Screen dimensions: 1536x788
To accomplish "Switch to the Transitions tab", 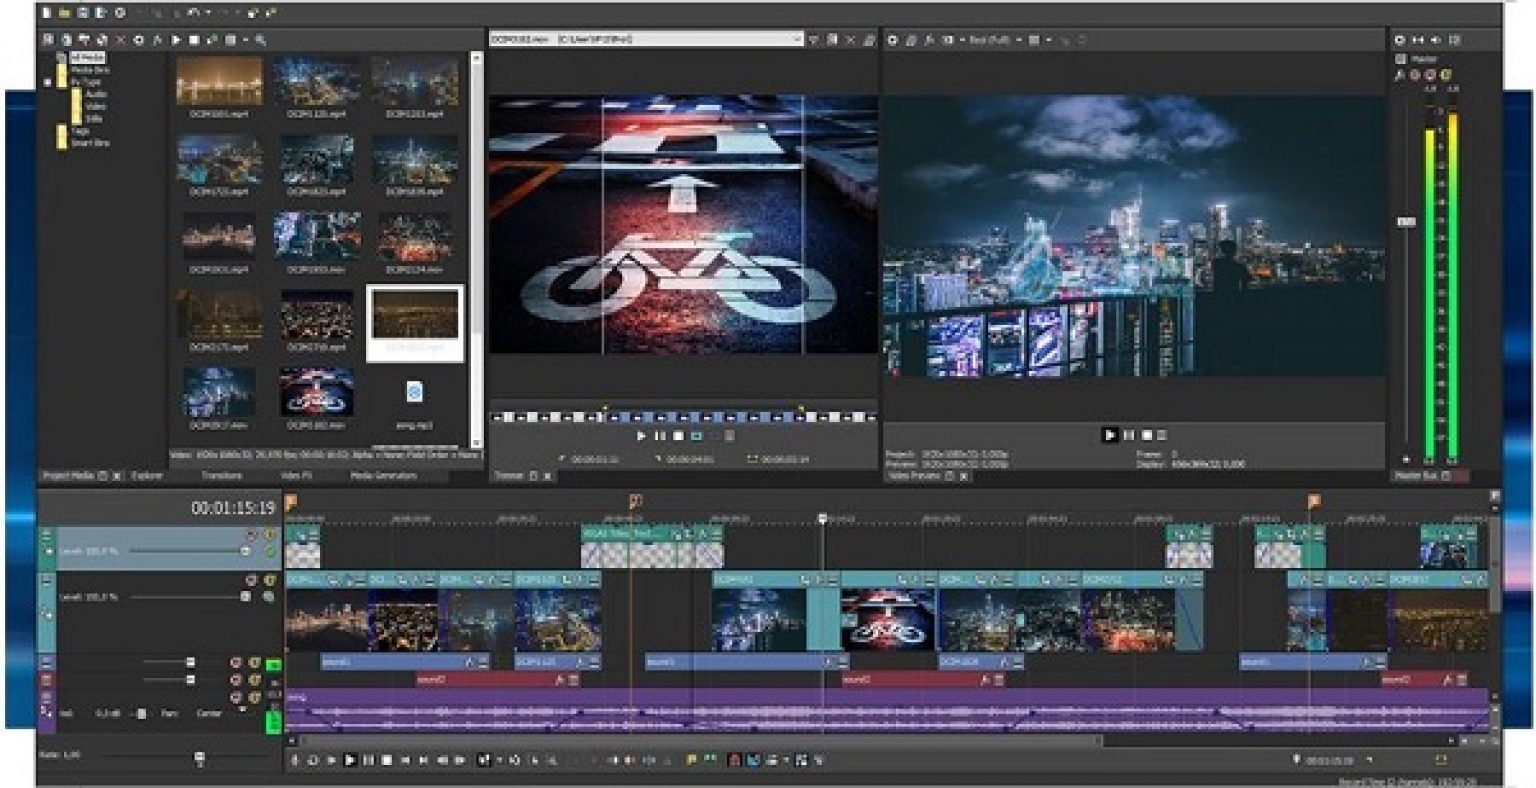I will [x=222, y=477].
